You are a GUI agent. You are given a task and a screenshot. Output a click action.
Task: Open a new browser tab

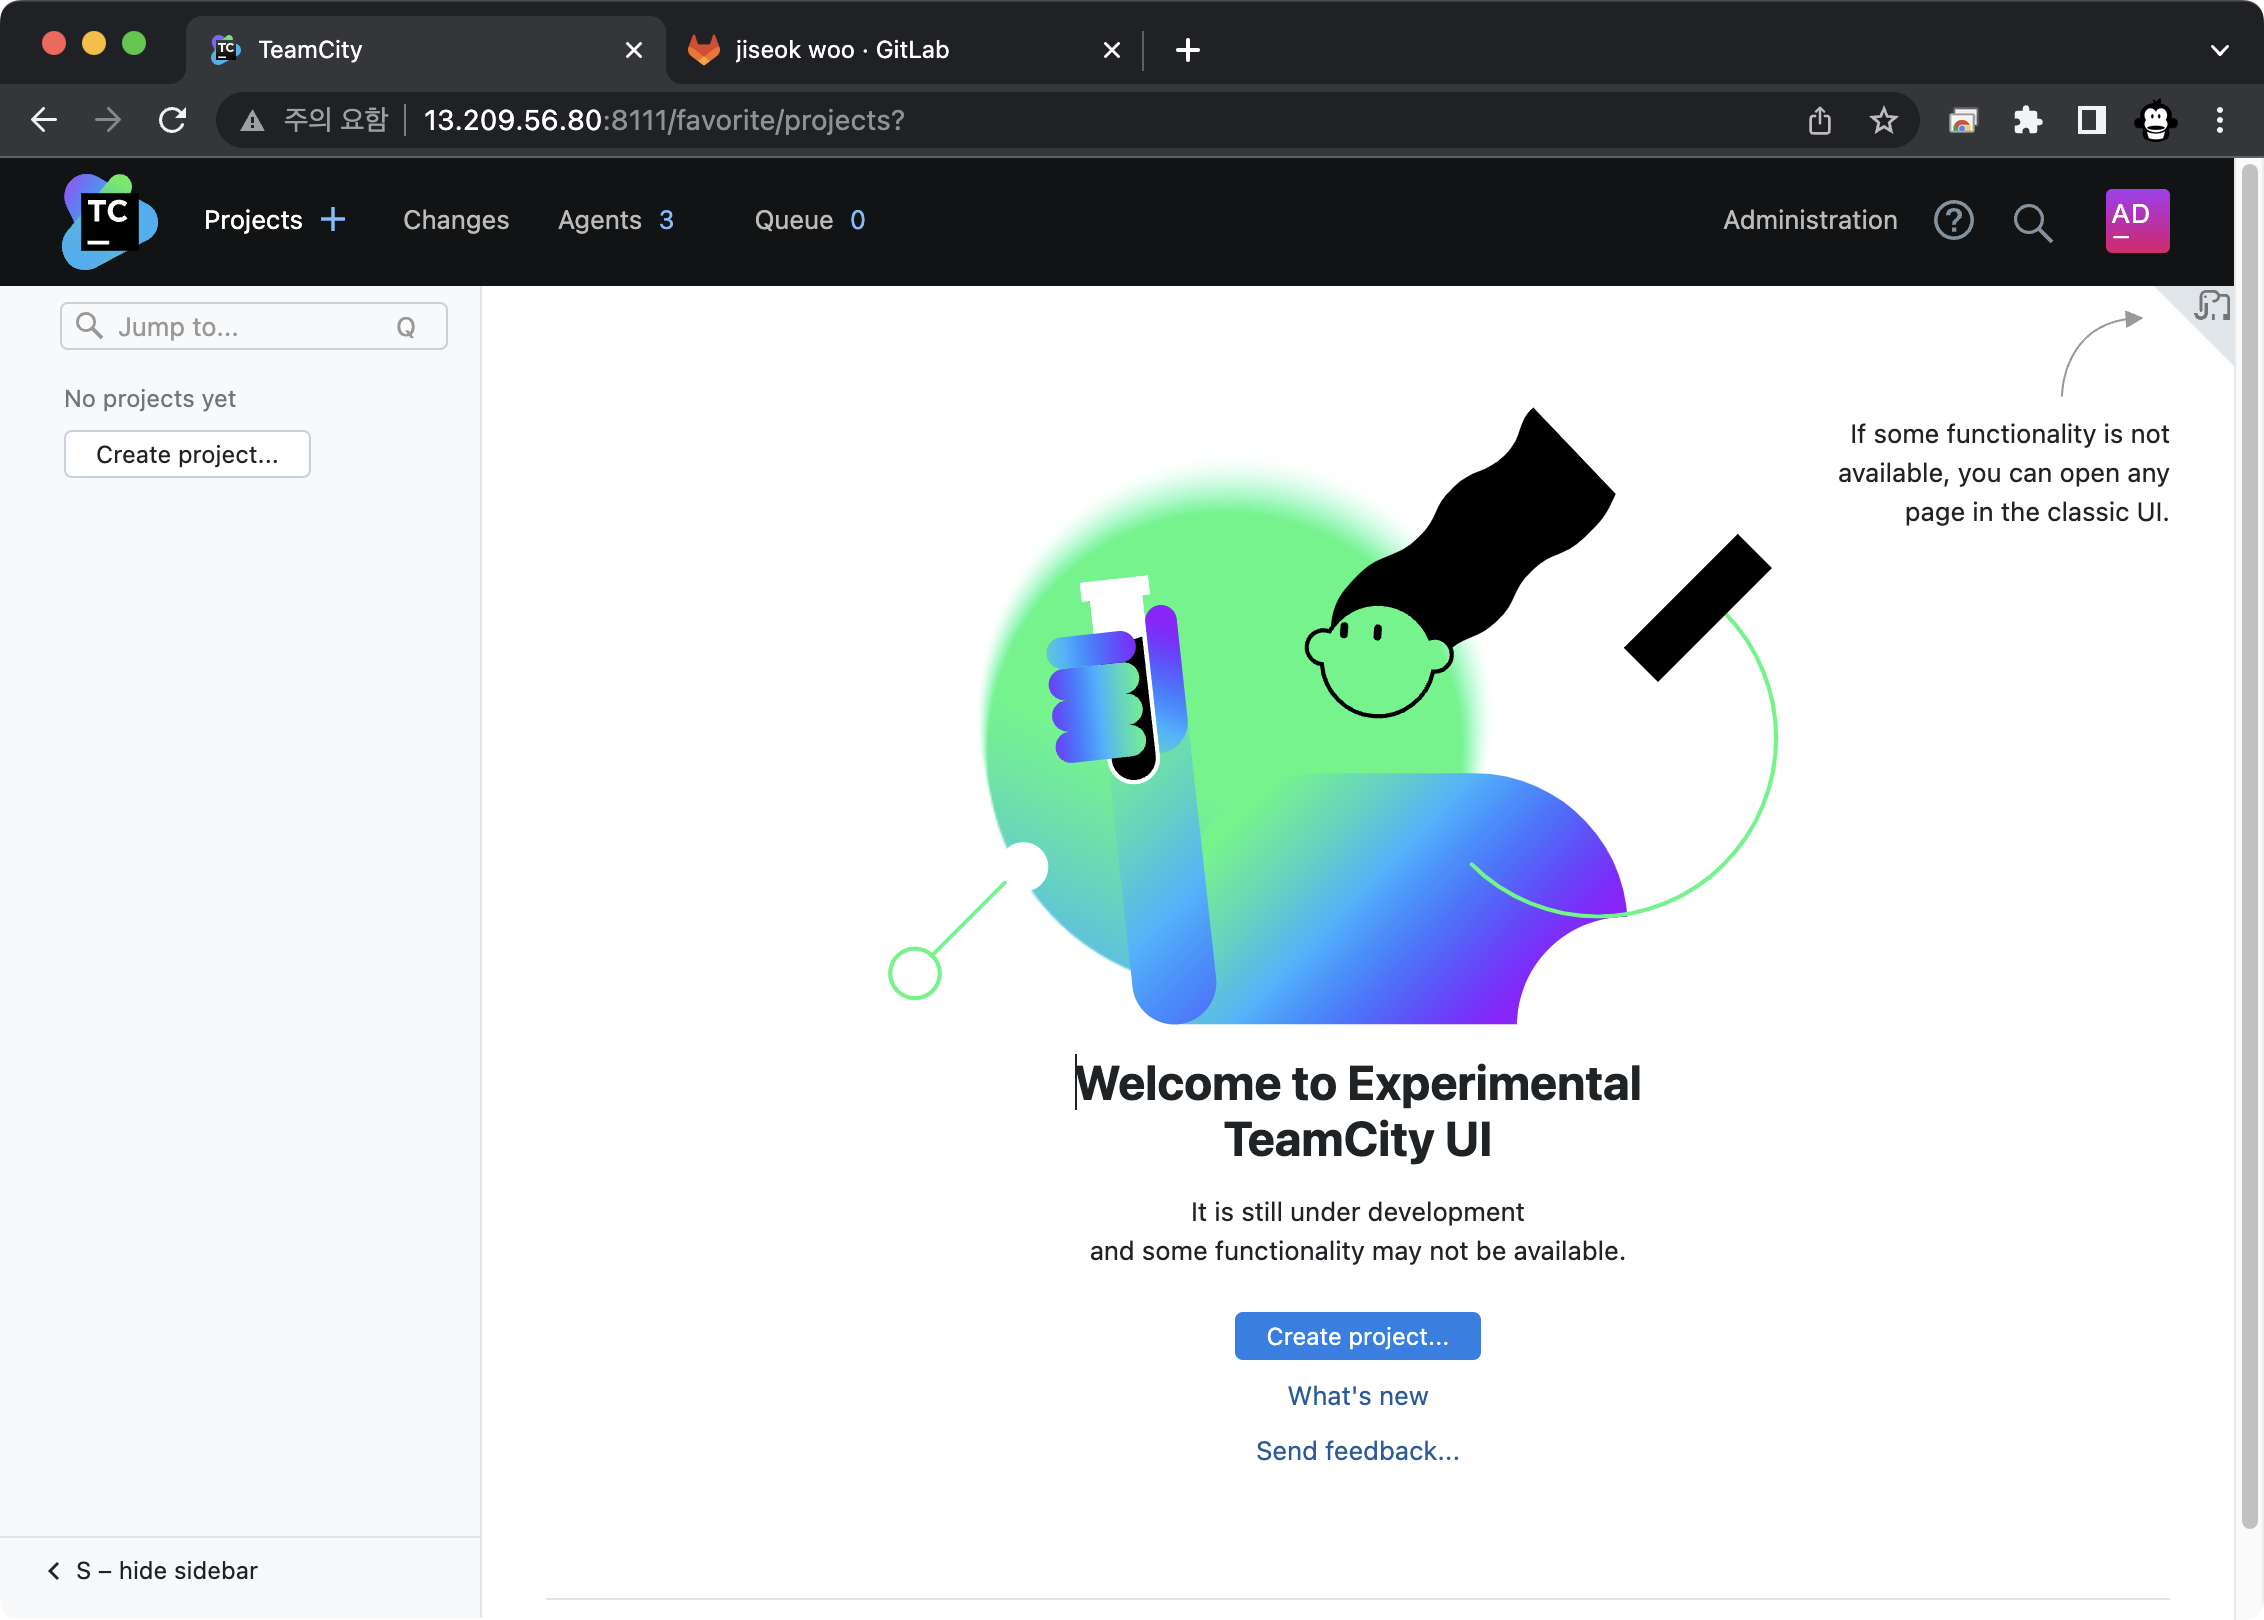tap(1187, 50)
